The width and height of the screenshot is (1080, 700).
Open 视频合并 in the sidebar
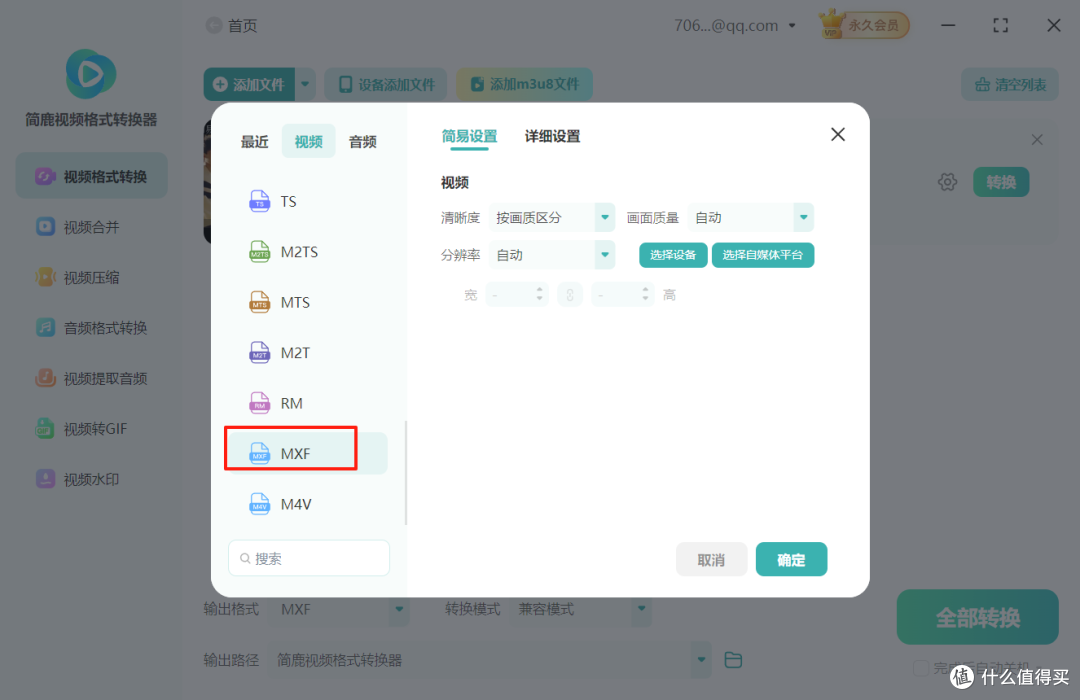click(92, 227)
